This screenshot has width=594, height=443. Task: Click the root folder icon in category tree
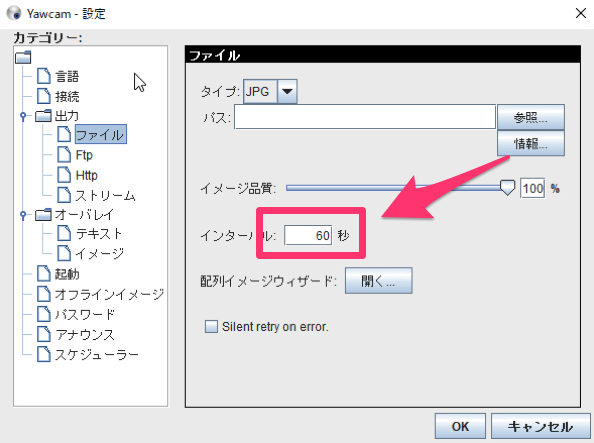23,57
